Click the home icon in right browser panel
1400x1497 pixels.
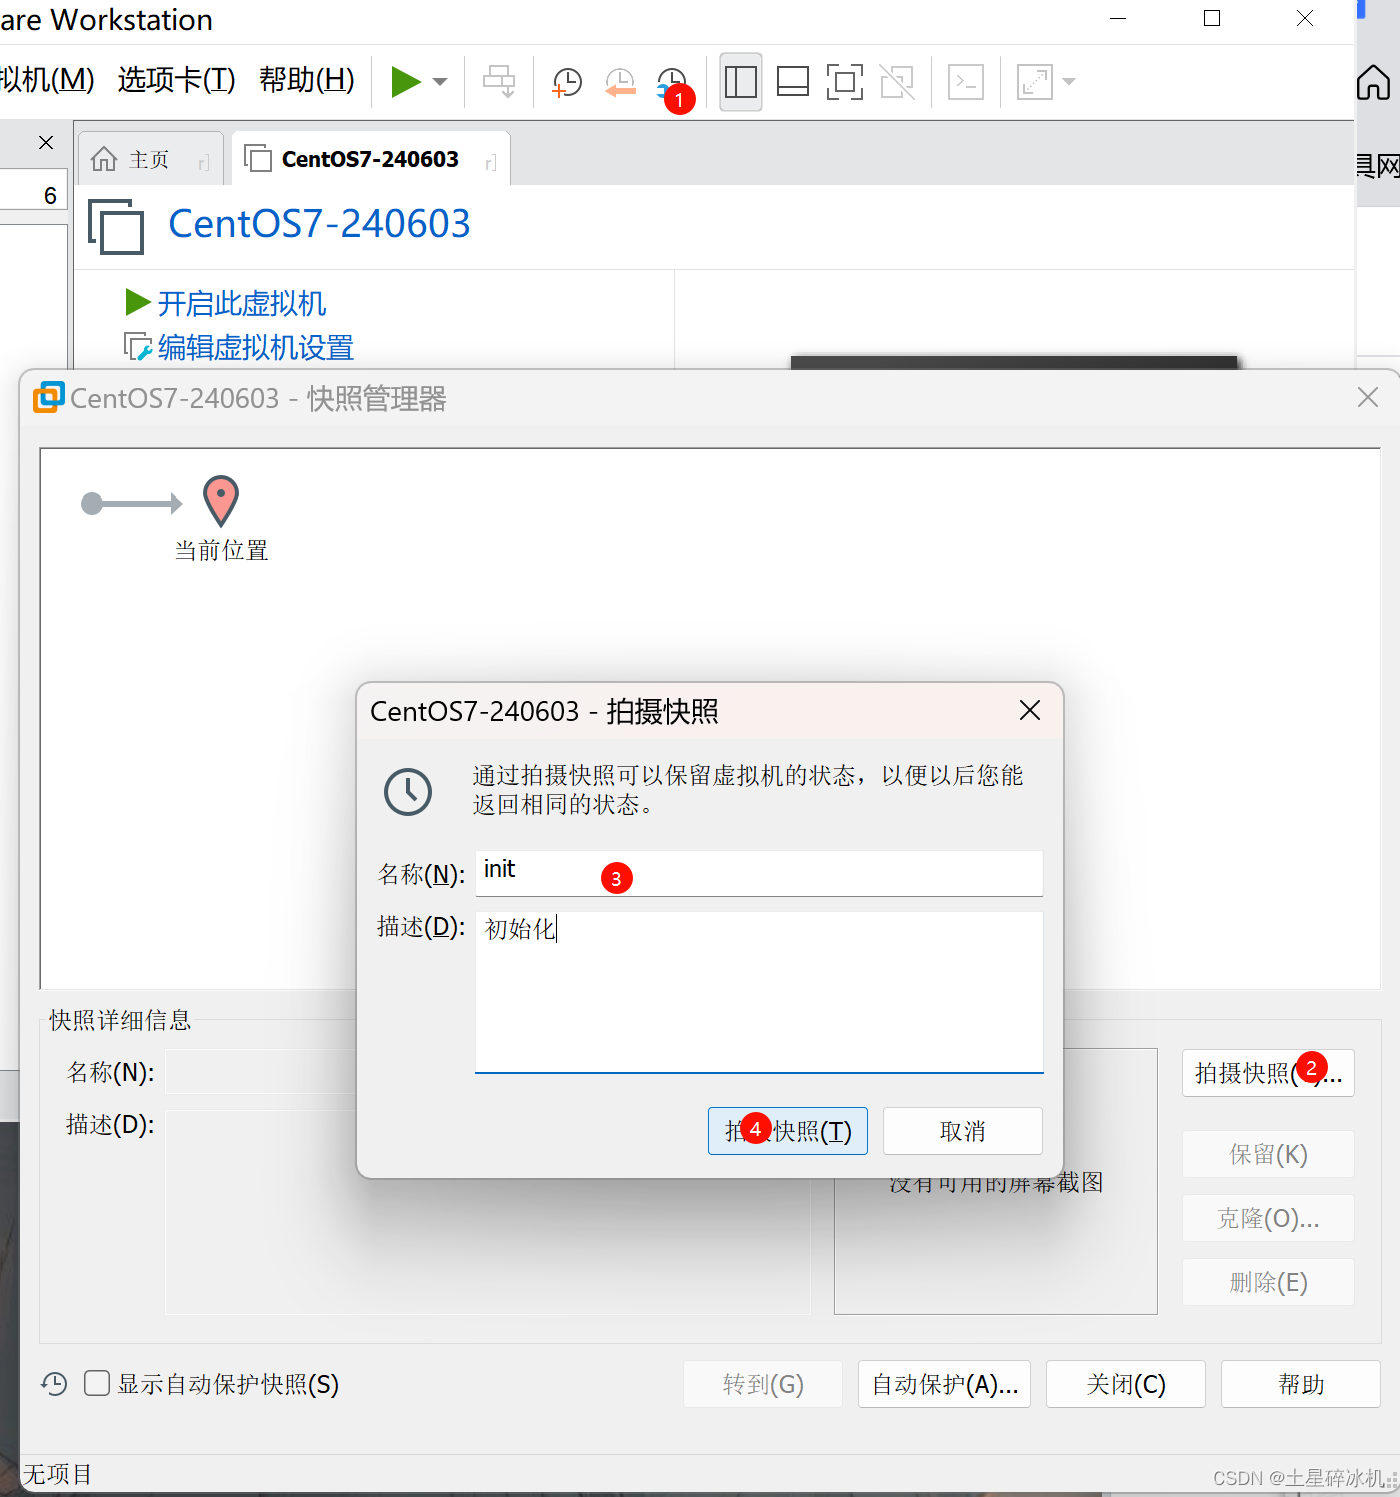pos(1373,82)
